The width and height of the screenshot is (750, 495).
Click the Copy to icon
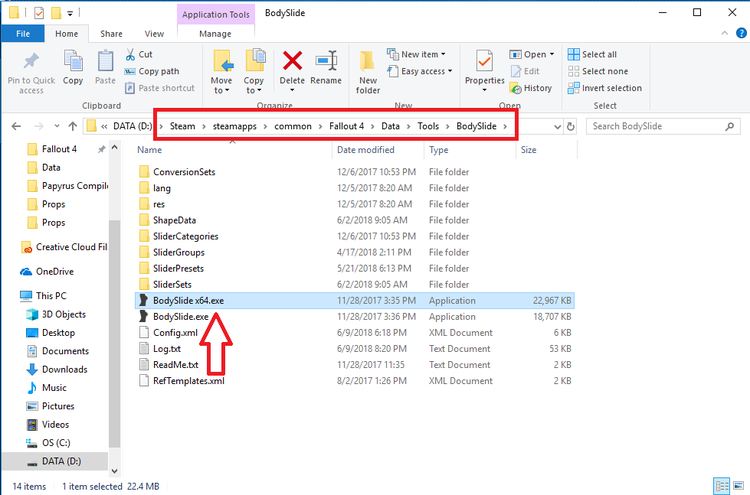point(255,61)
